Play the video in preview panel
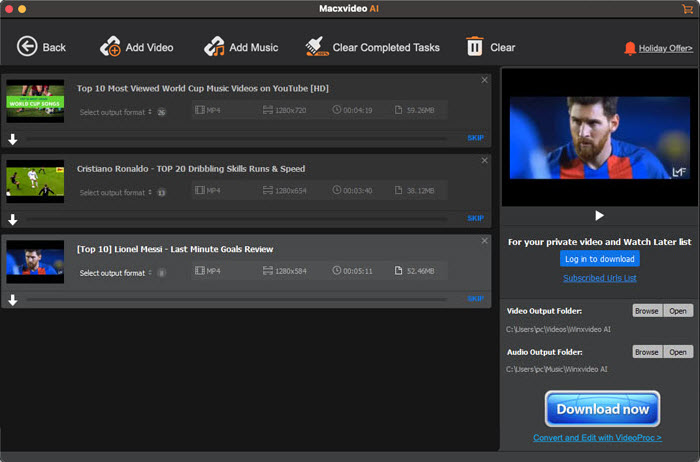 click(600, 216)
